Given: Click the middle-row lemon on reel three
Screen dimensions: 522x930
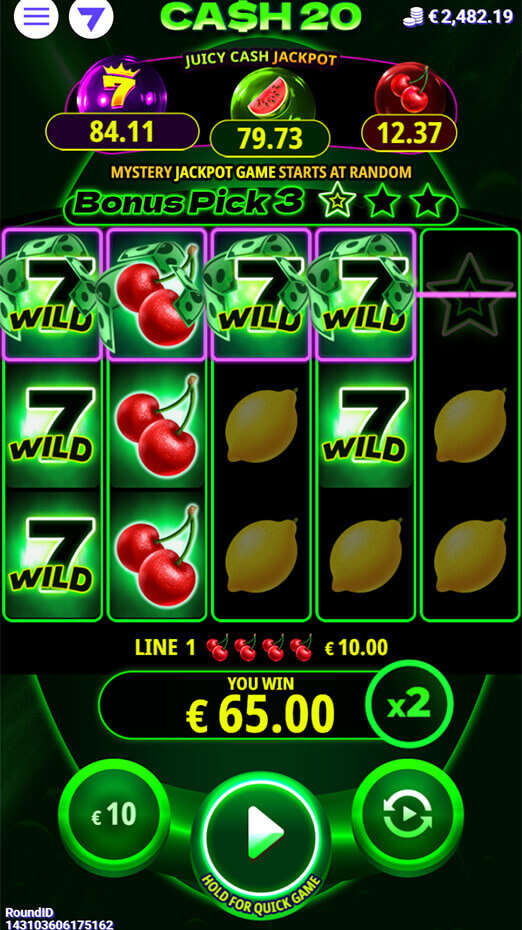Looking at the screenshot, I should [262, 425].
